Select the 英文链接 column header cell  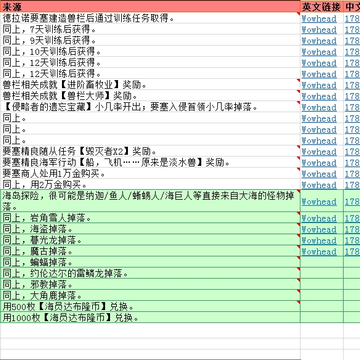pos(322,6)
